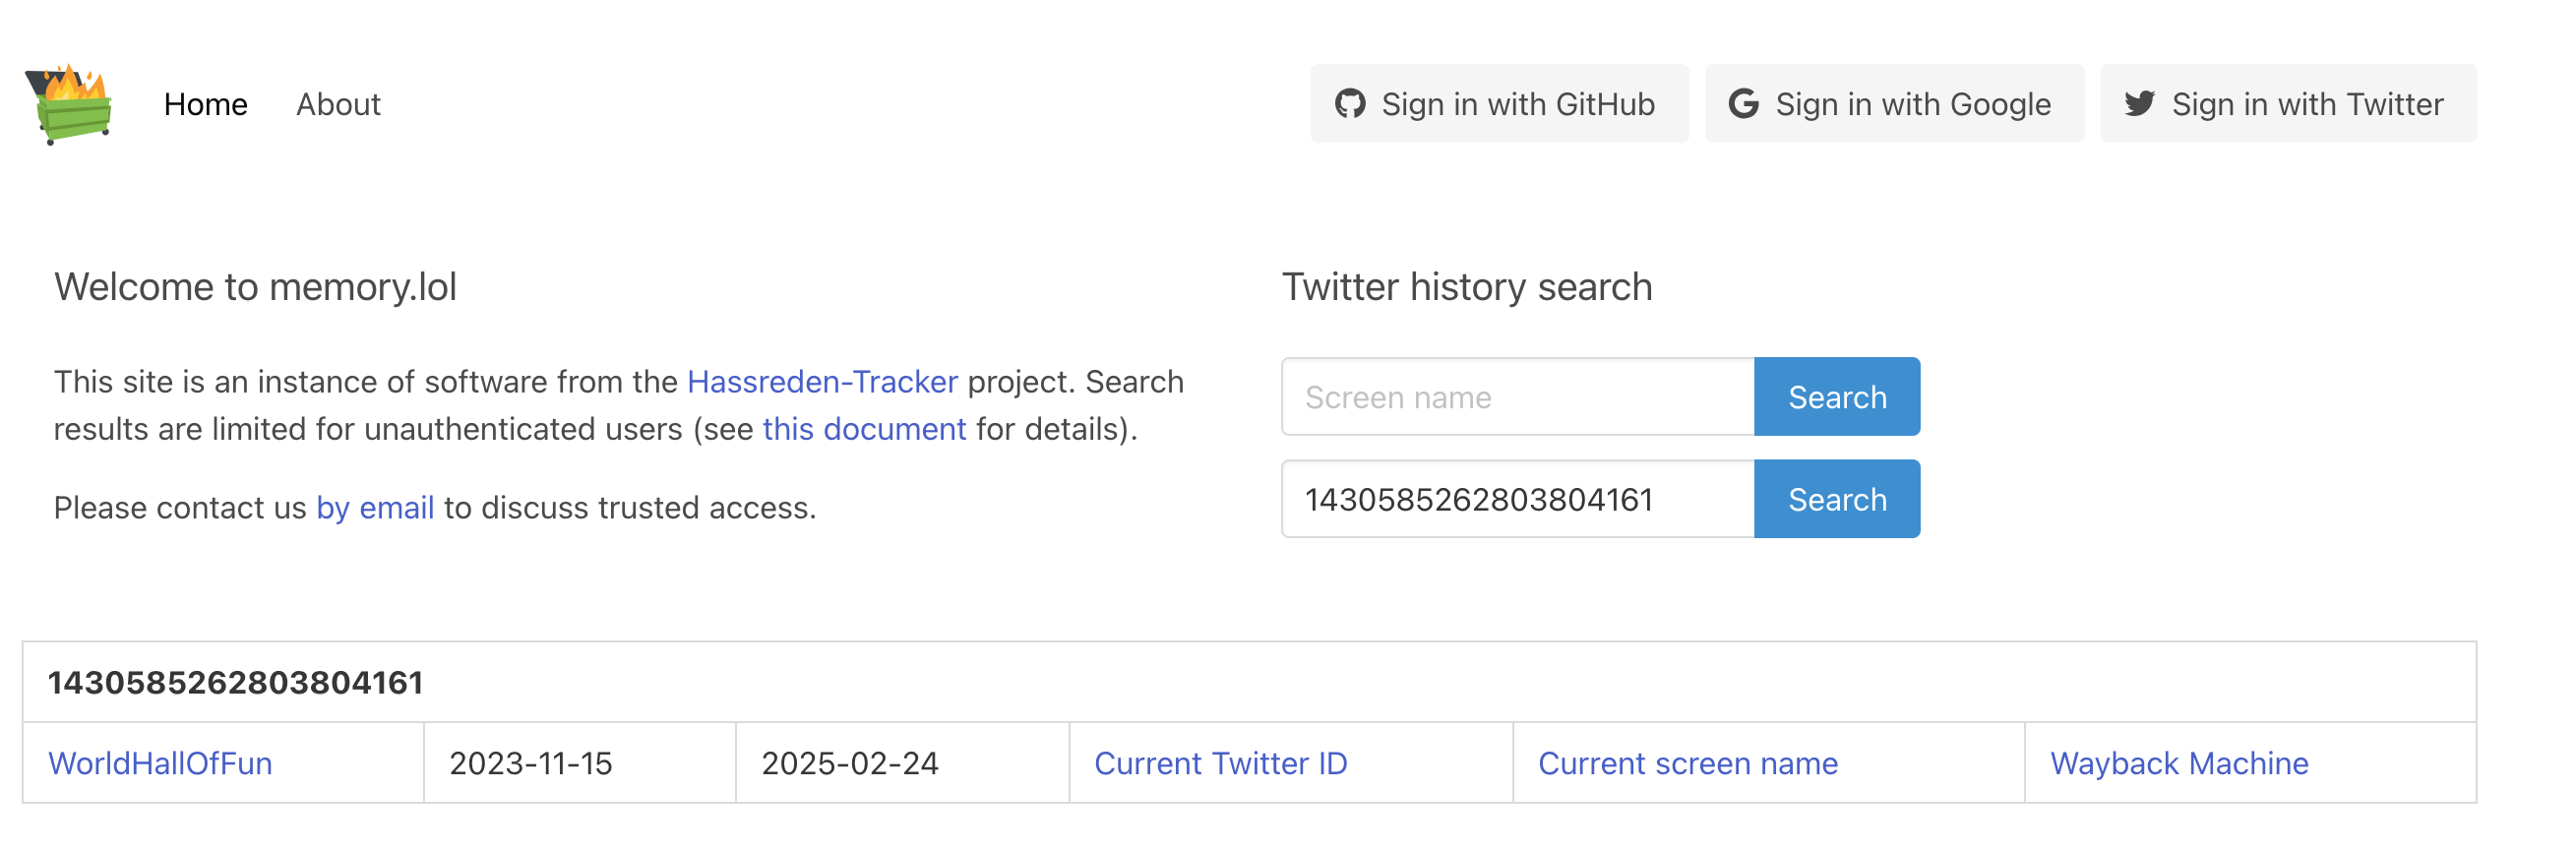Sign in with GitHub
Image resolution: width=2576 pixels, height=850 pixels.
click(x=1499, y=104)
